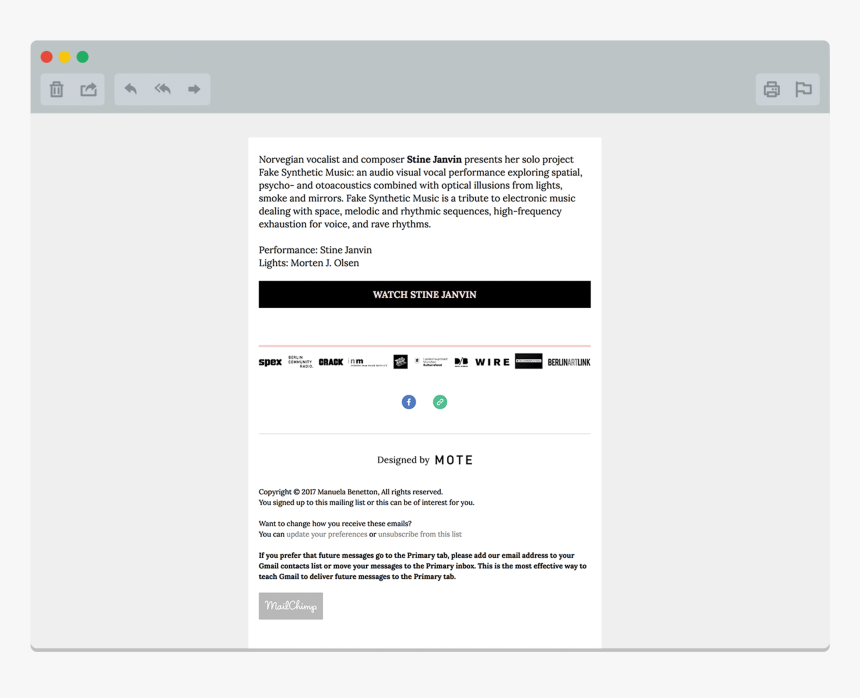Print the email via the printer icon
860x698 pixels.
point(771,89)
